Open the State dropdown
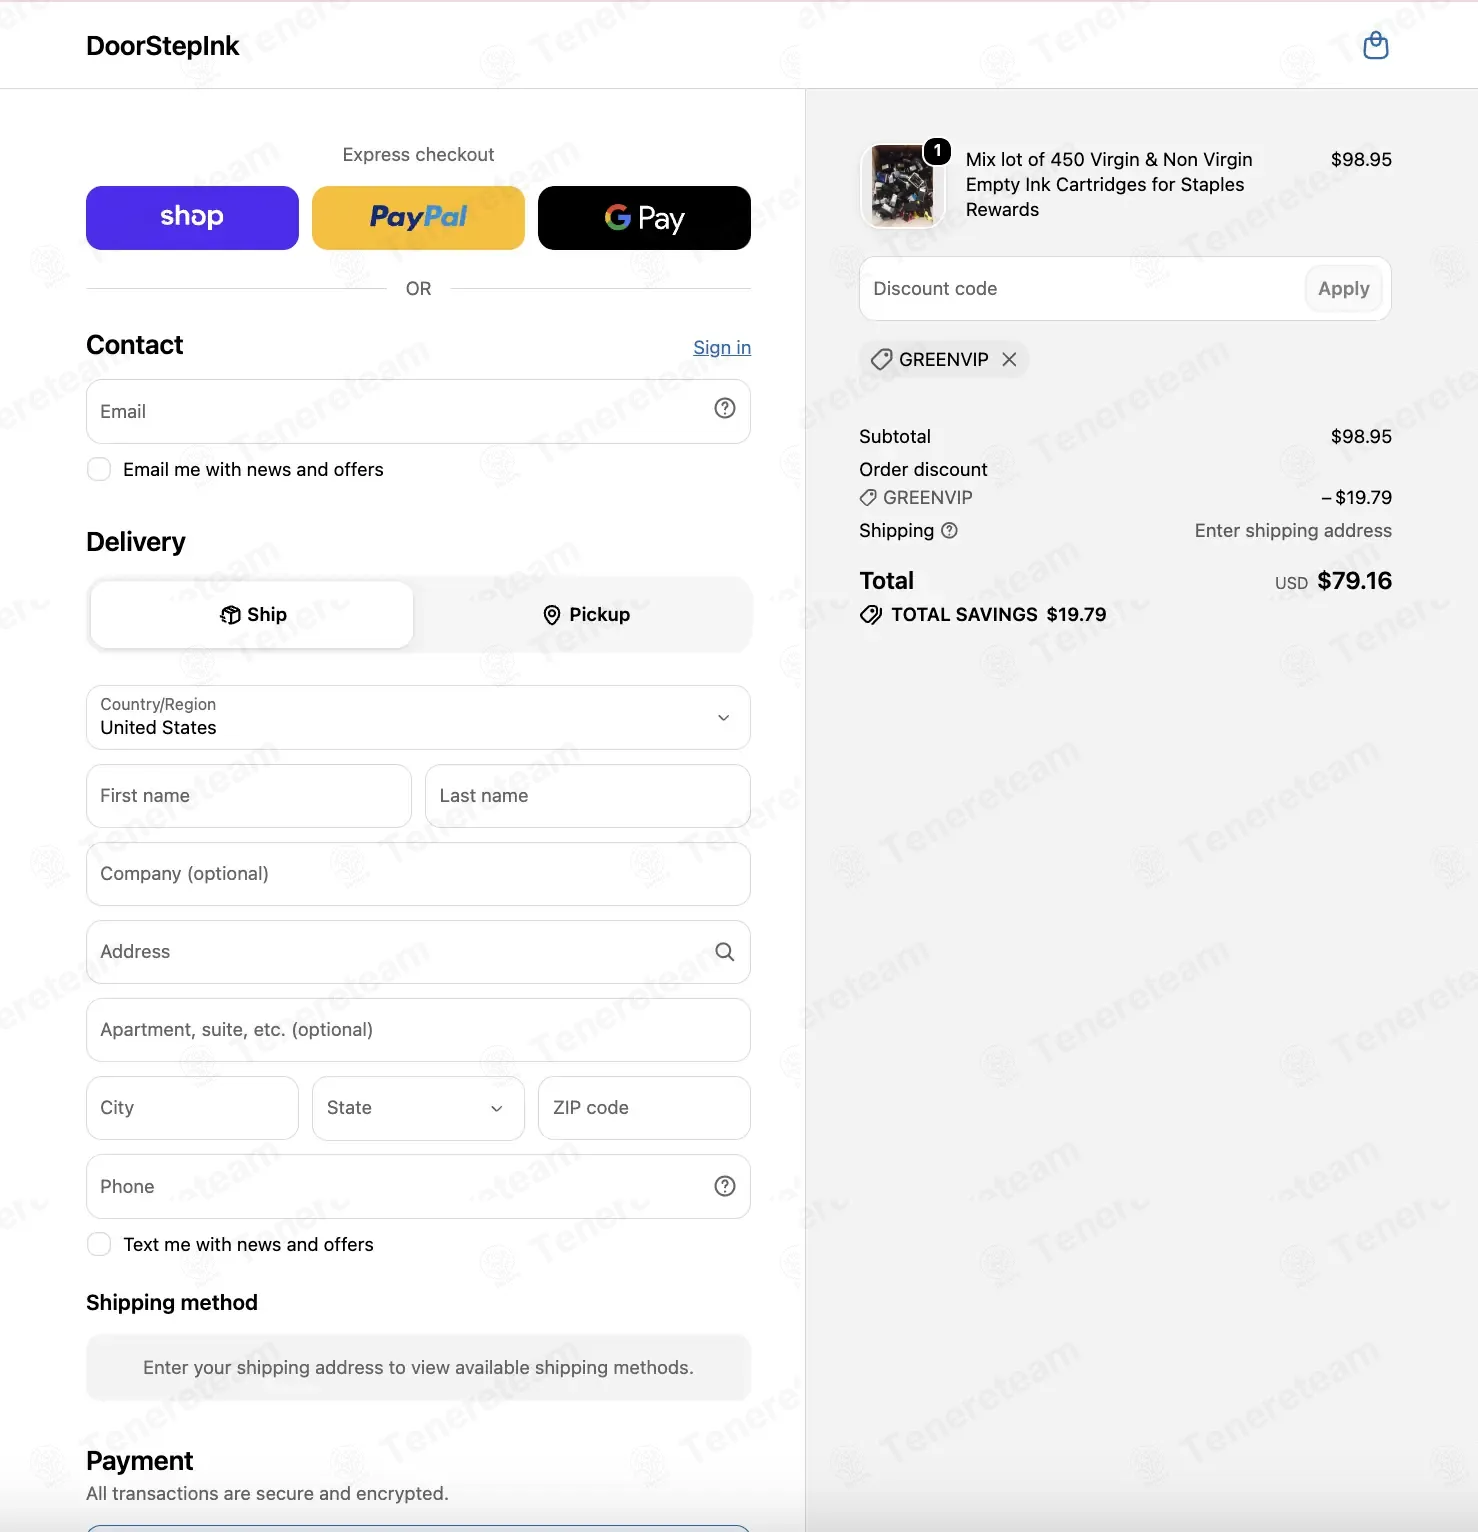The height and width of the screenshot is (1532, 1478). (x=418, y=1108)
